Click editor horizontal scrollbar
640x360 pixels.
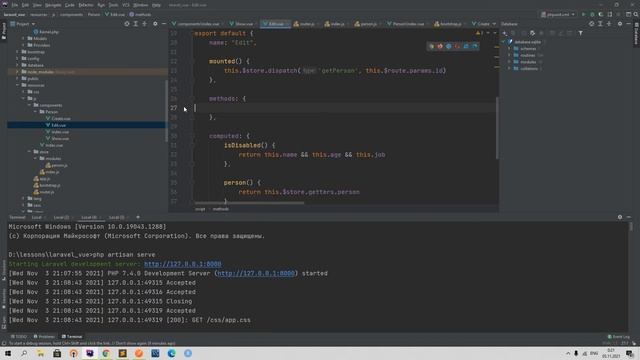tap(249, 202)
